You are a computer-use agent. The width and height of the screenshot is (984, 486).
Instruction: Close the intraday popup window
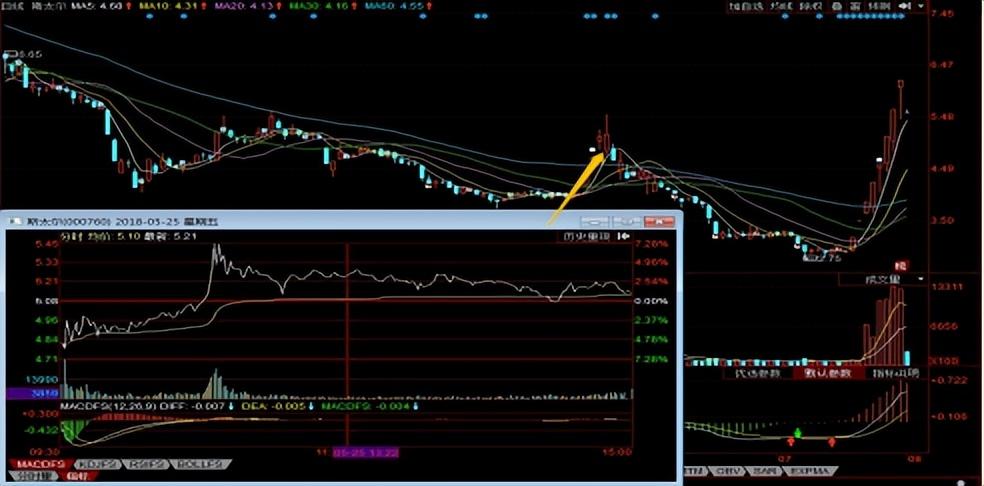coord(659,221)
